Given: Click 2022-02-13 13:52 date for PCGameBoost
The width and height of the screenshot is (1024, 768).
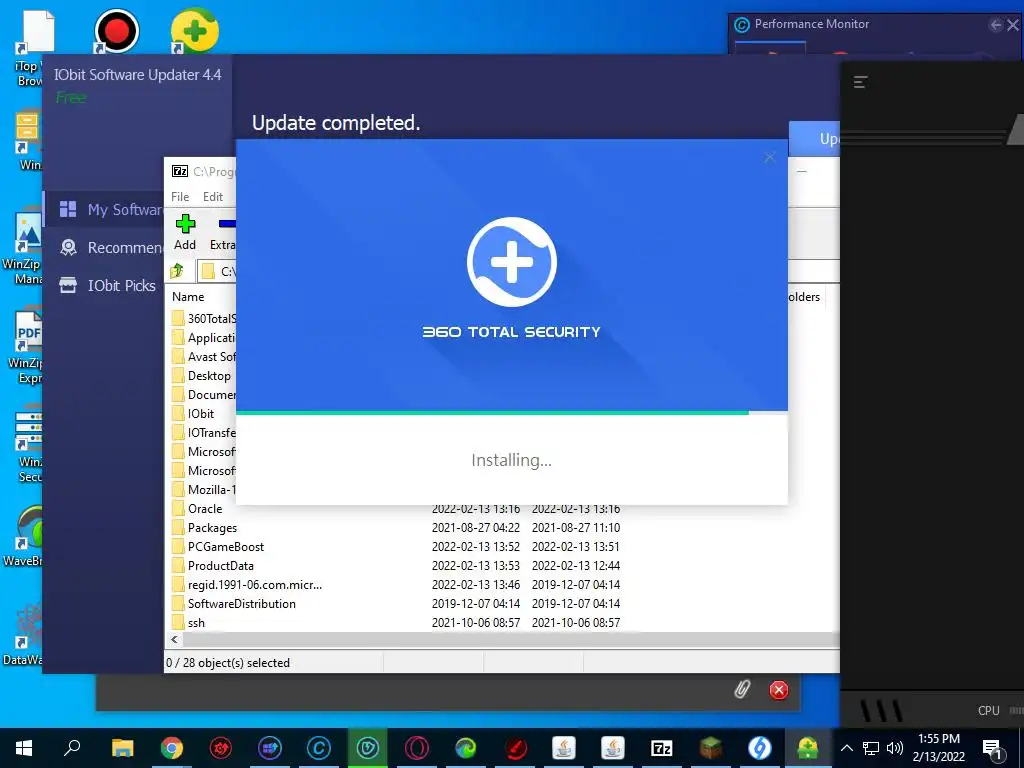Looking at the screenshot, I should point(475,547).
